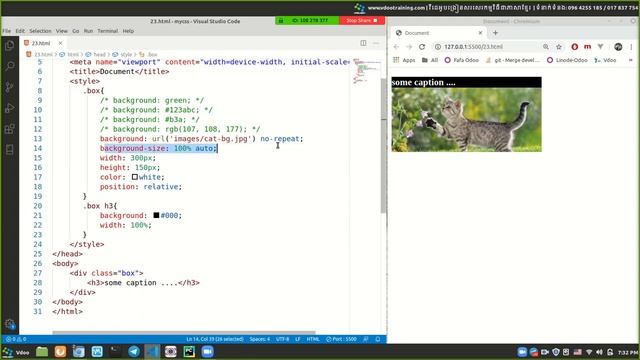Select the Document tab in Chromium
640x360 pixels.
[439, 33]
